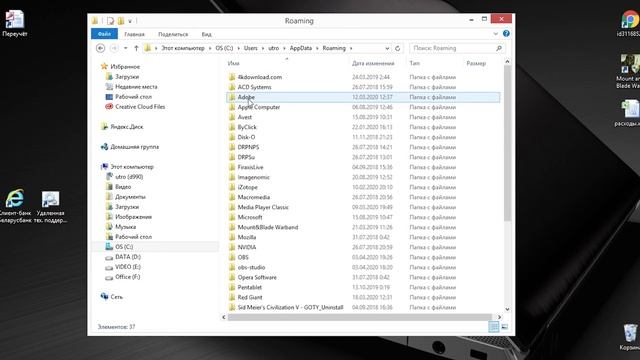Screen dimensions: 640x360
Task: Click OS (C:) in the address breadcrumb
Action: pyautogui.click(x=224, y=48)
